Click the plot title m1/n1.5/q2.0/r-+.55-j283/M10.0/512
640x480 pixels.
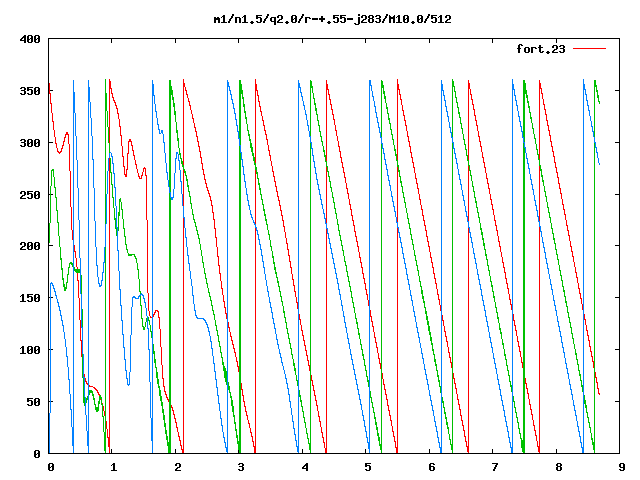click(333, 19)
